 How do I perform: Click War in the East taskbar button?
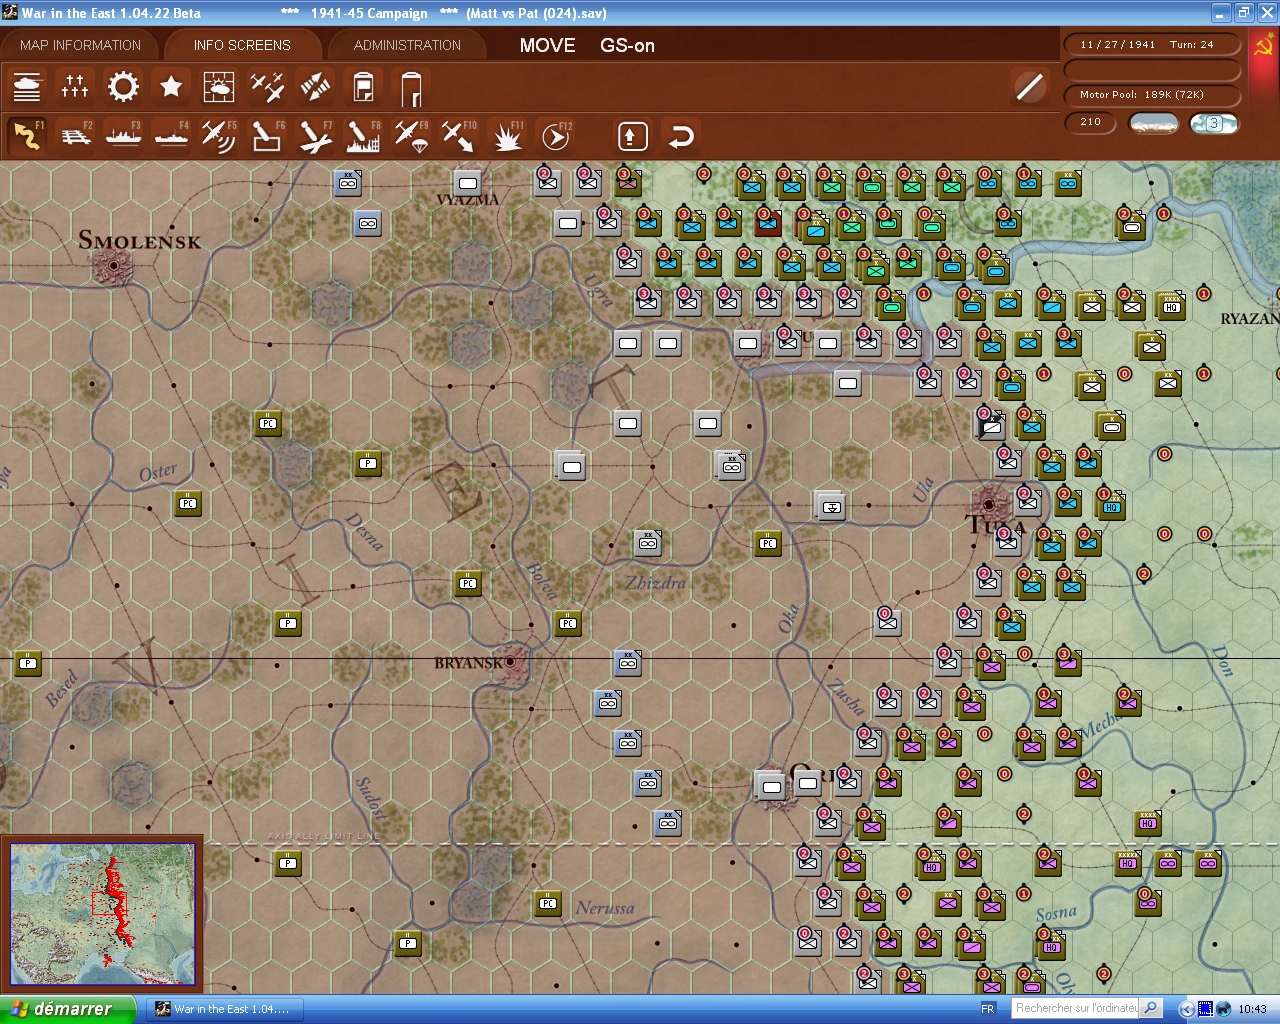point(223,1009)
